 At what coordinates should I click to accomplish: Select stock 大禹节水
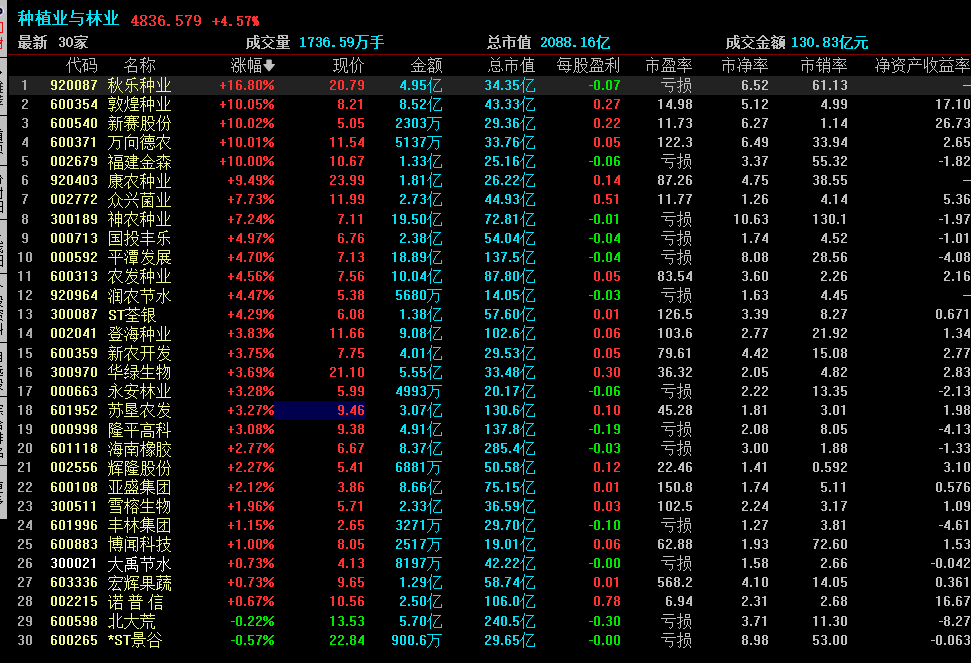[x=139, y=563]
